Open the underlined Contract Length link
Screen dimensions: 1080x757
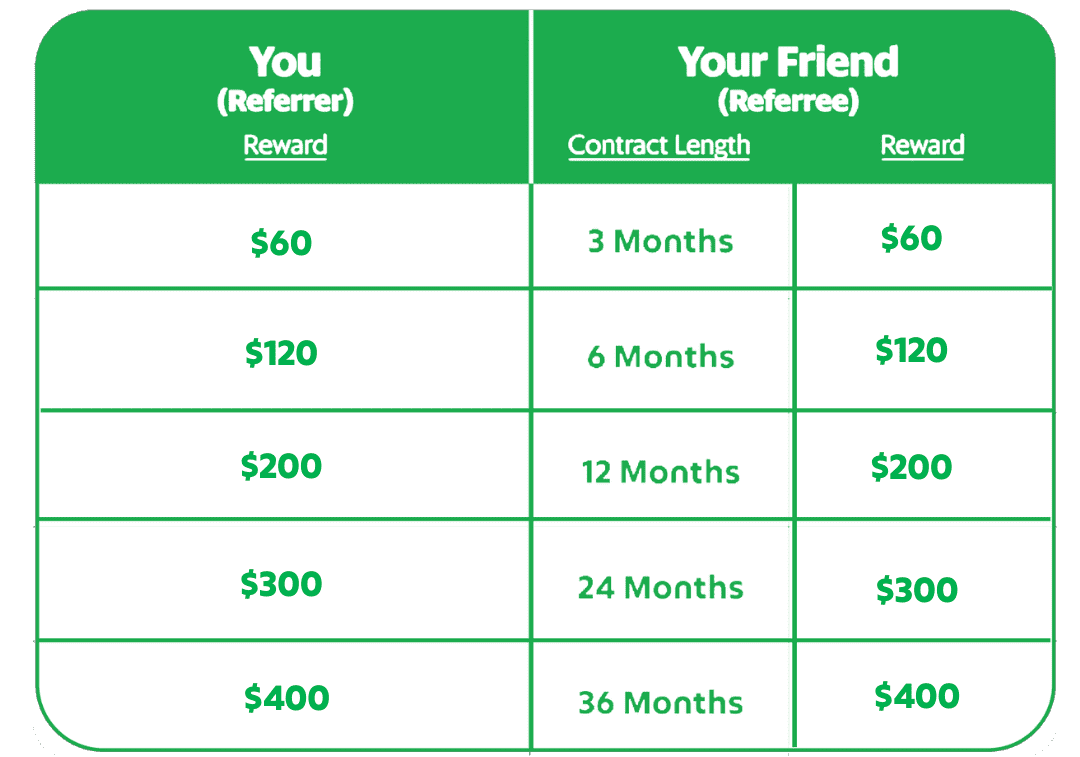click(x=659, y=145)
